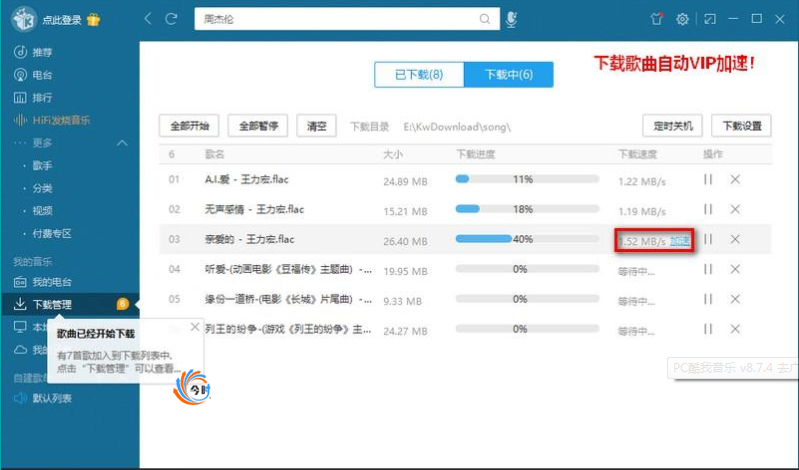Click the 加速 link on 亲爱的 row
This screenshot has width=799, height=470.
click(680, 241)
